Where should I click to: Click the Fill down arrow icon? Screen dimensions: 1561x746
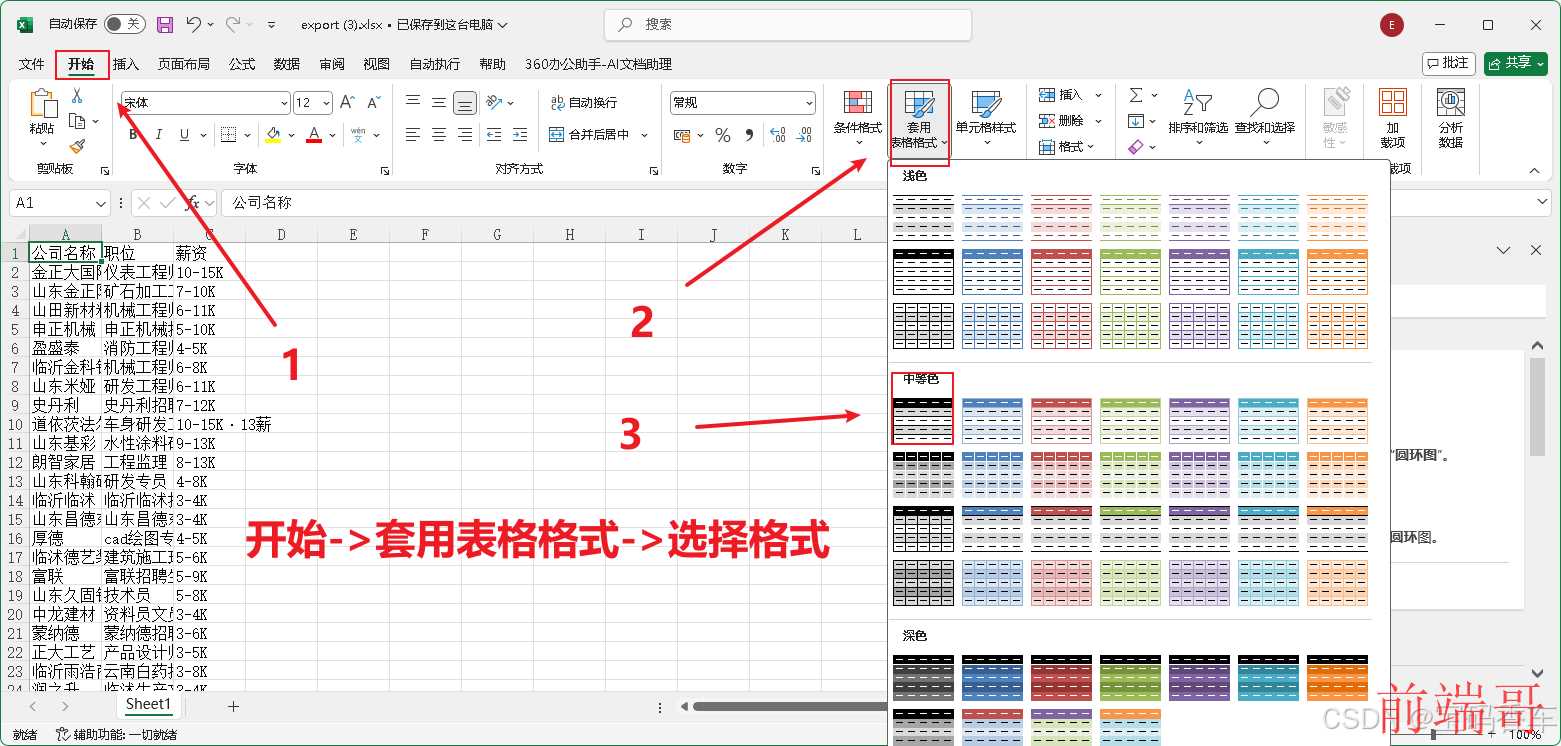(x=1136, y=121)
